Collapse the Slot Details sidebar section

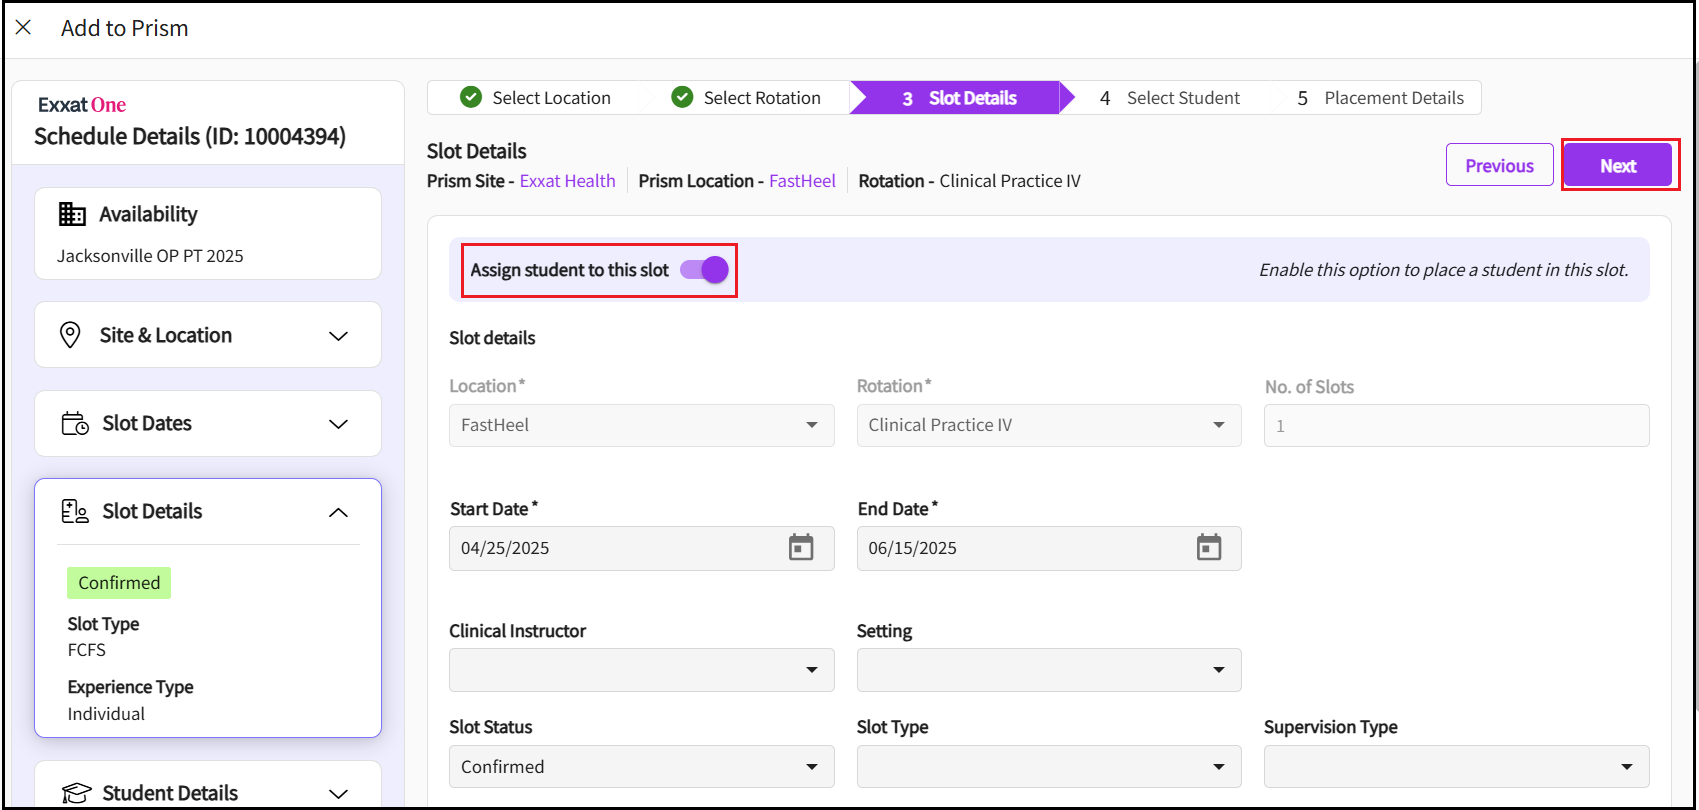338,513
